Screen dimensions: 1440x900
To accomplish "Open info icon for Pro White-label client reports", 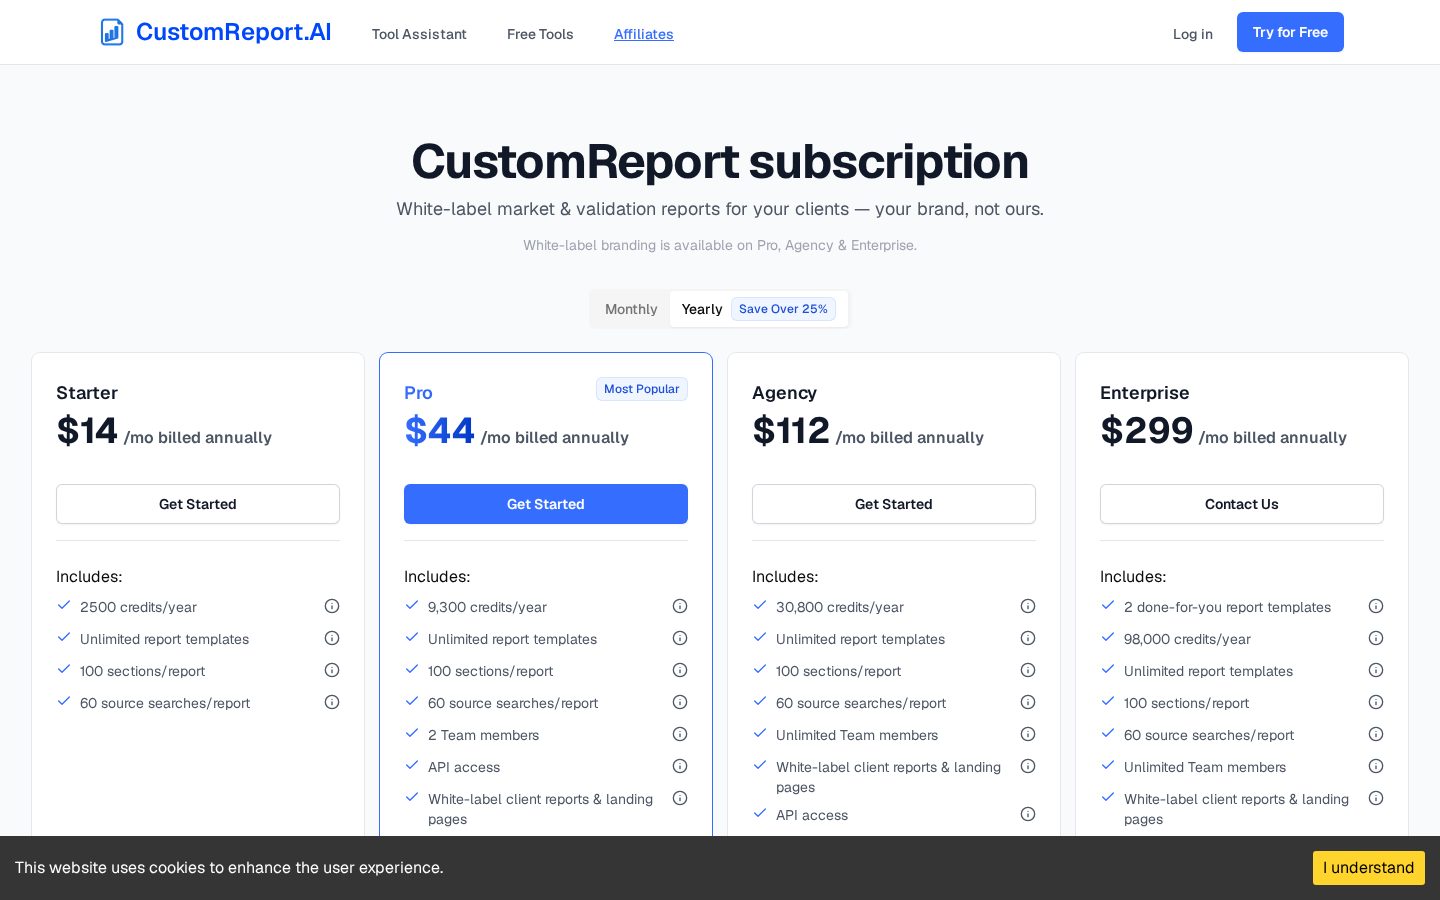I will (680, 798).
